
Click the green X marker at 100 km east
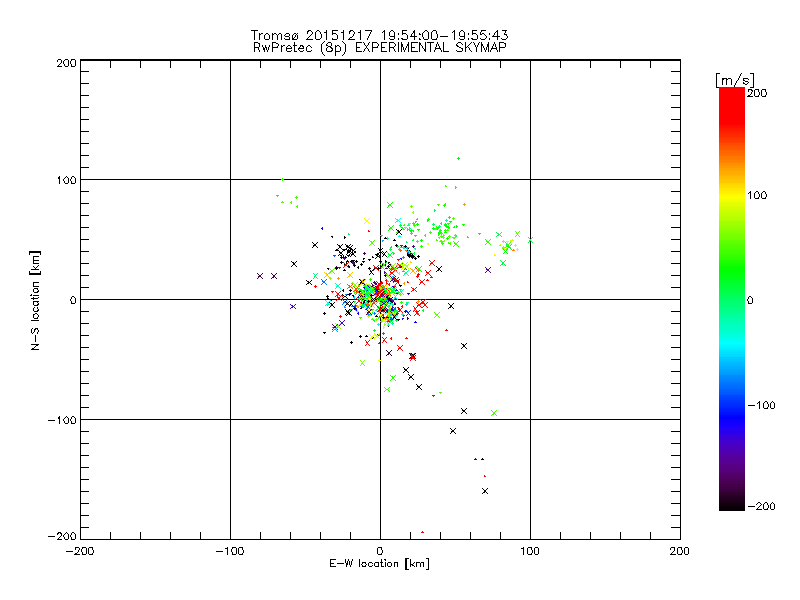pos(530,240)
